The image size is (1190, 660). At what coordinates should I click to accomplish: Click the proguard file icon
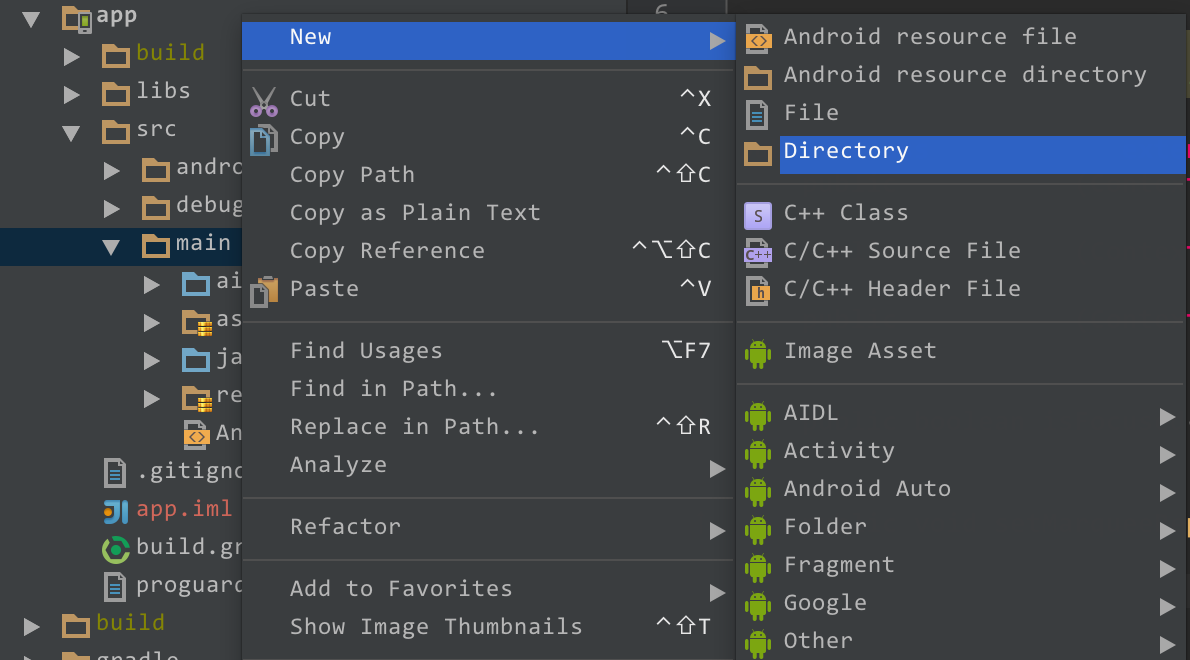(x=115, y=586)
